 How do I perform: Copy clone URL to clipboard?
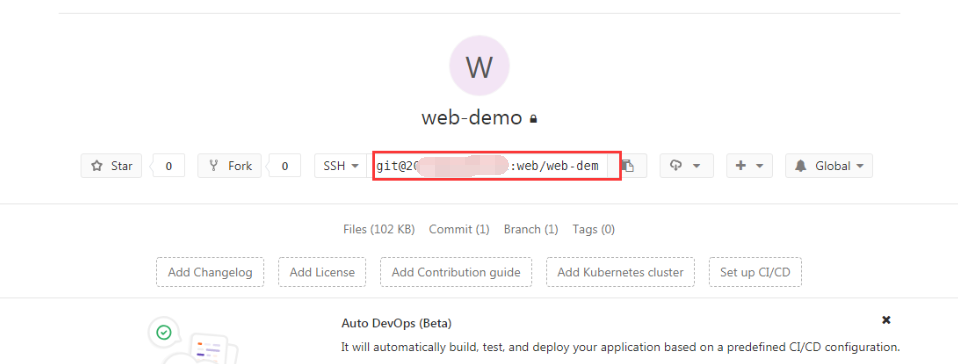click(x=629, y=166)
